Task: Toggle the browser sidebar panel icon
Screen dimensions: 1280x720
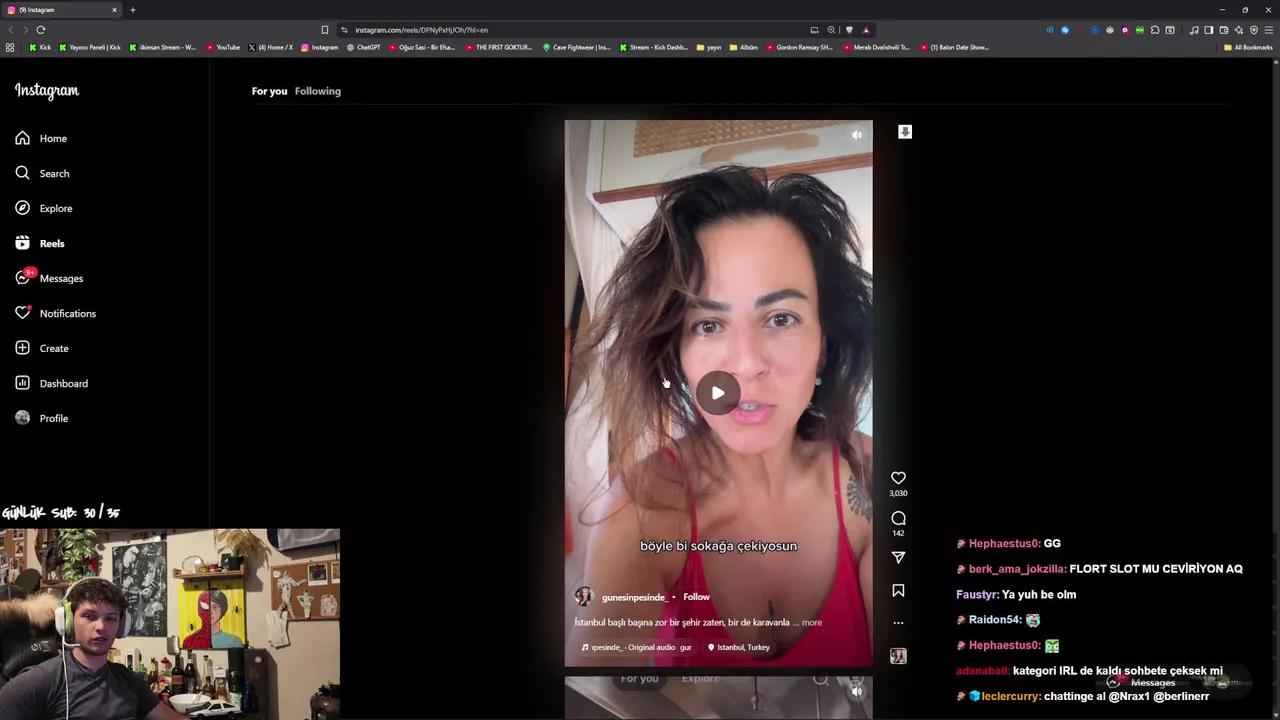Action: 1209,30
